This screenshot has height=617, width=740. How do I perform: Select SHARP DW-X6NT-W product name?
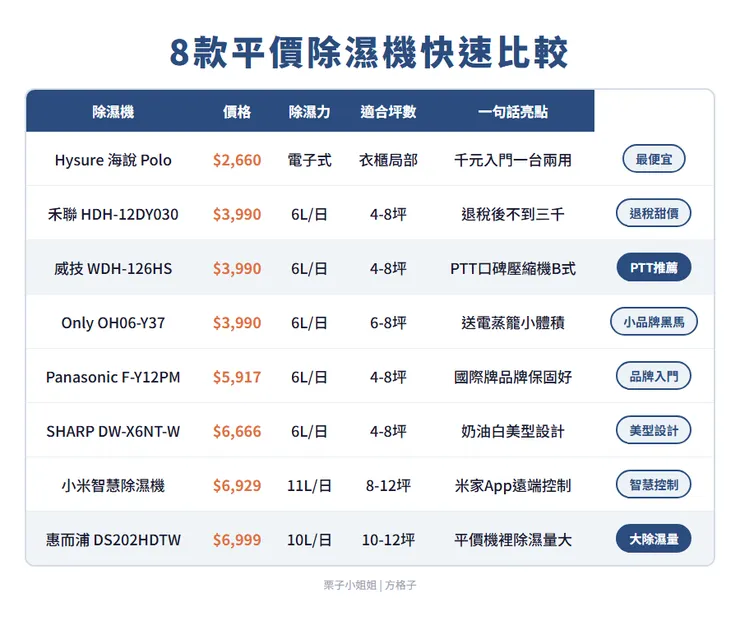[113, 431]
